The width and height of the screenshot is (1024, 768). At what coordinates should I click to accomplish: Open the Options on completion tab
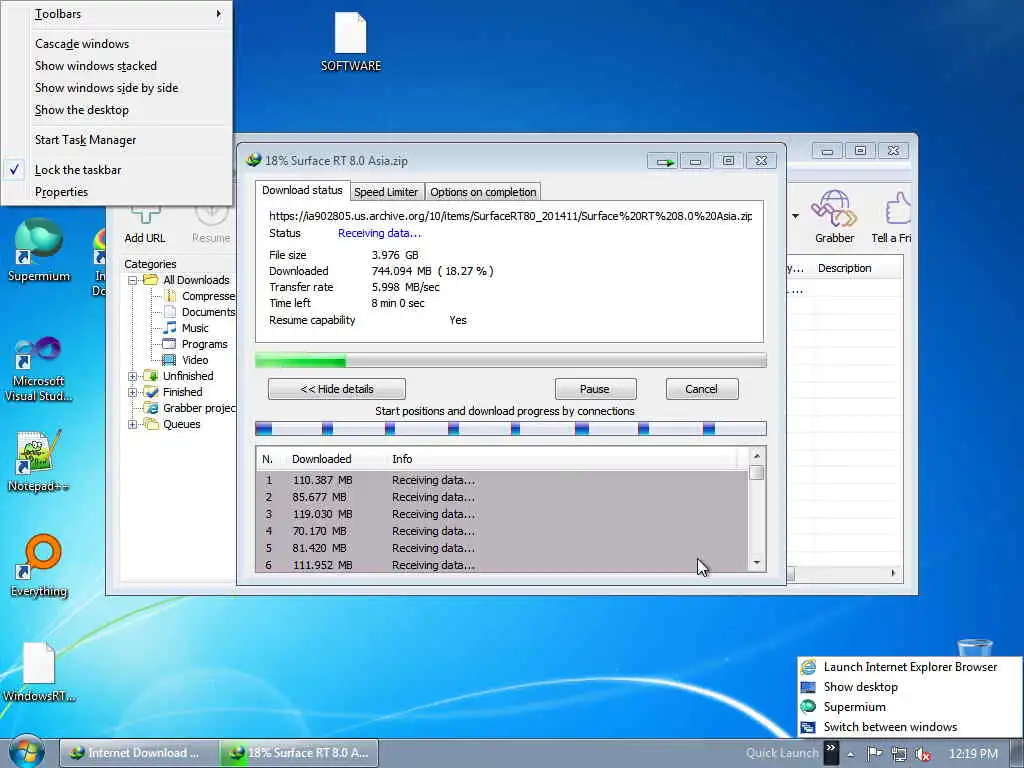[x=483, y=192]
